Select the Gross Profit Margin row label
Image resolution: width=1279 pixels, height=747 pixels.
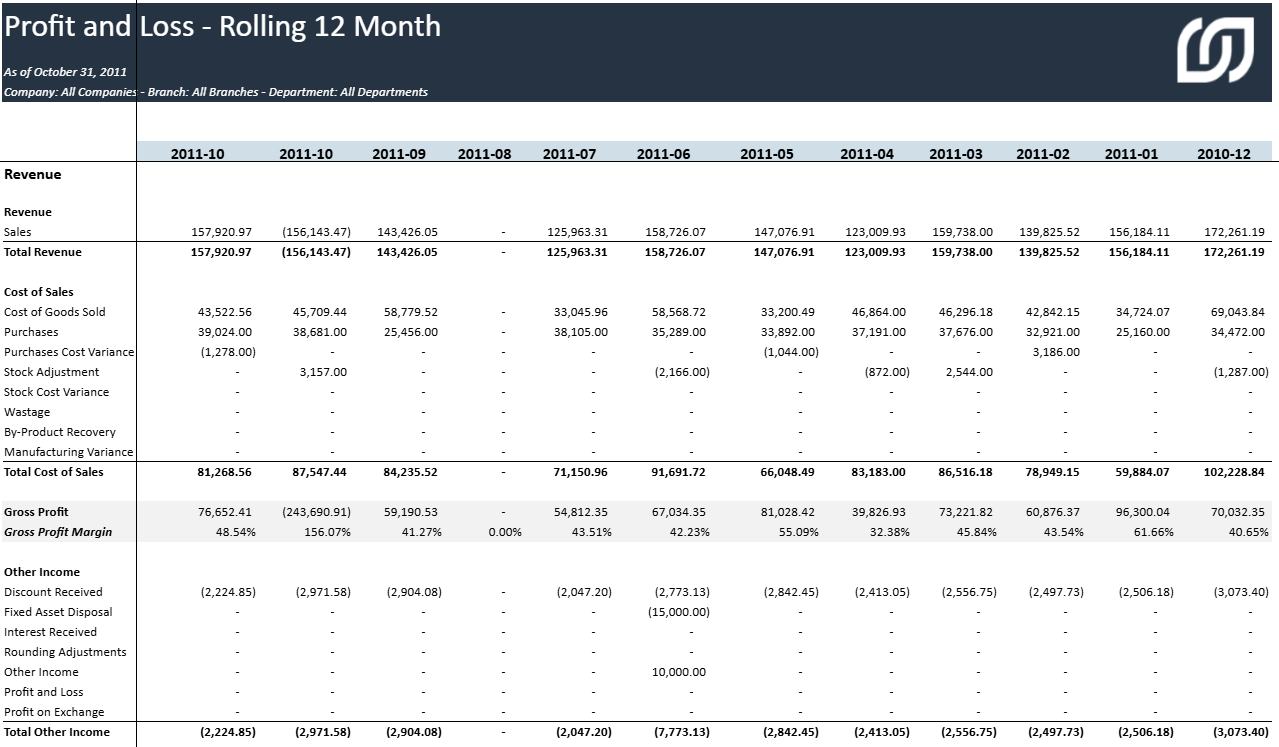point(58,532)
